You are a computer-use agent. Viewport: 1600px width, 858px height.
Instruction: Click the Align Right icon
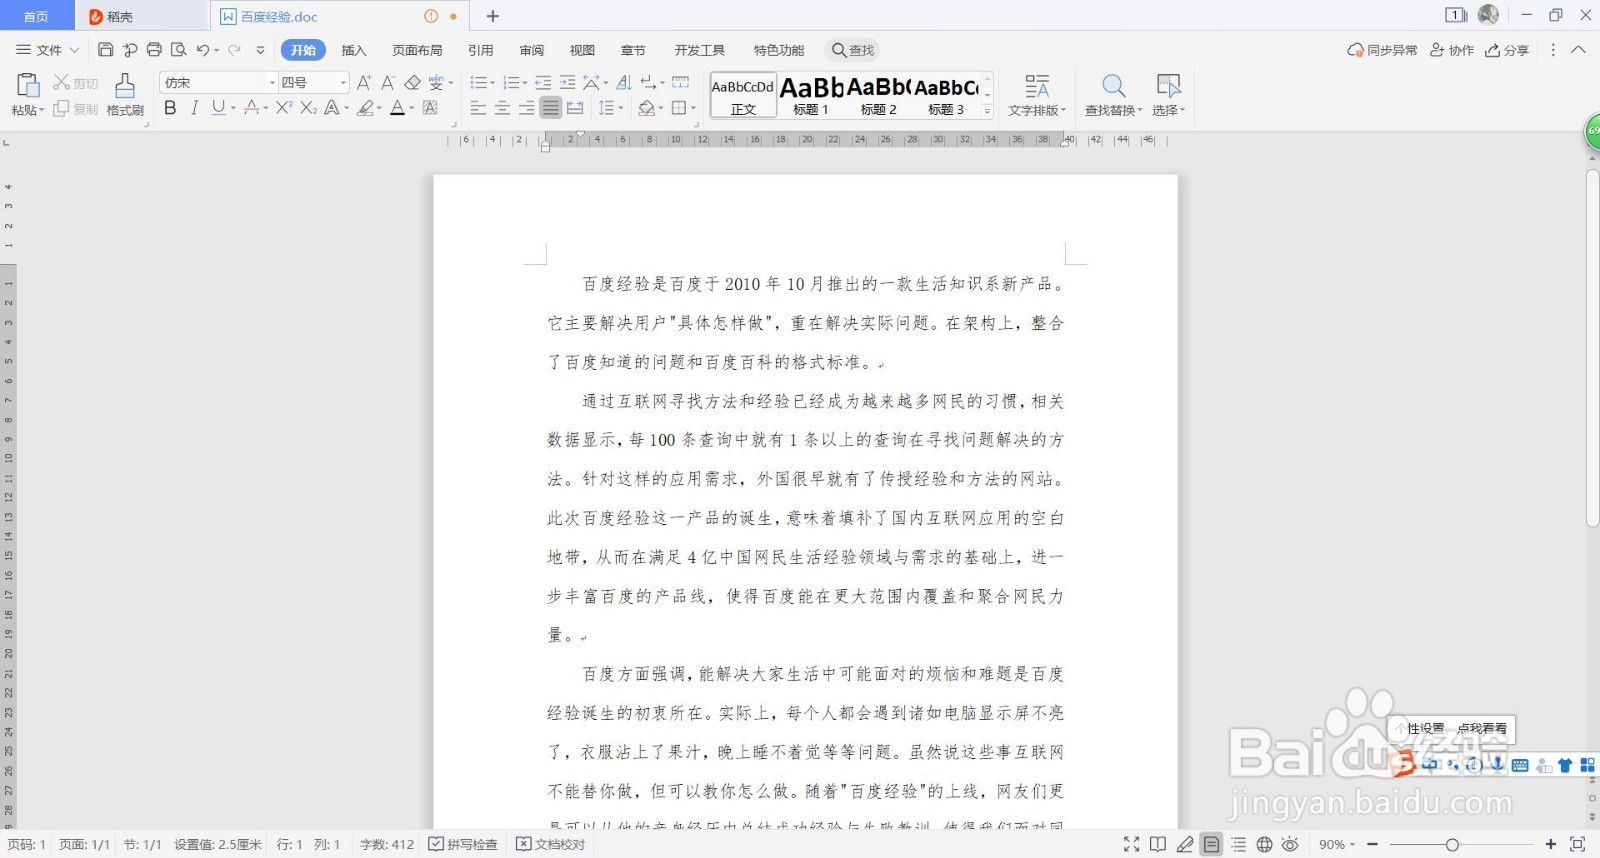(x=526, y=108)
